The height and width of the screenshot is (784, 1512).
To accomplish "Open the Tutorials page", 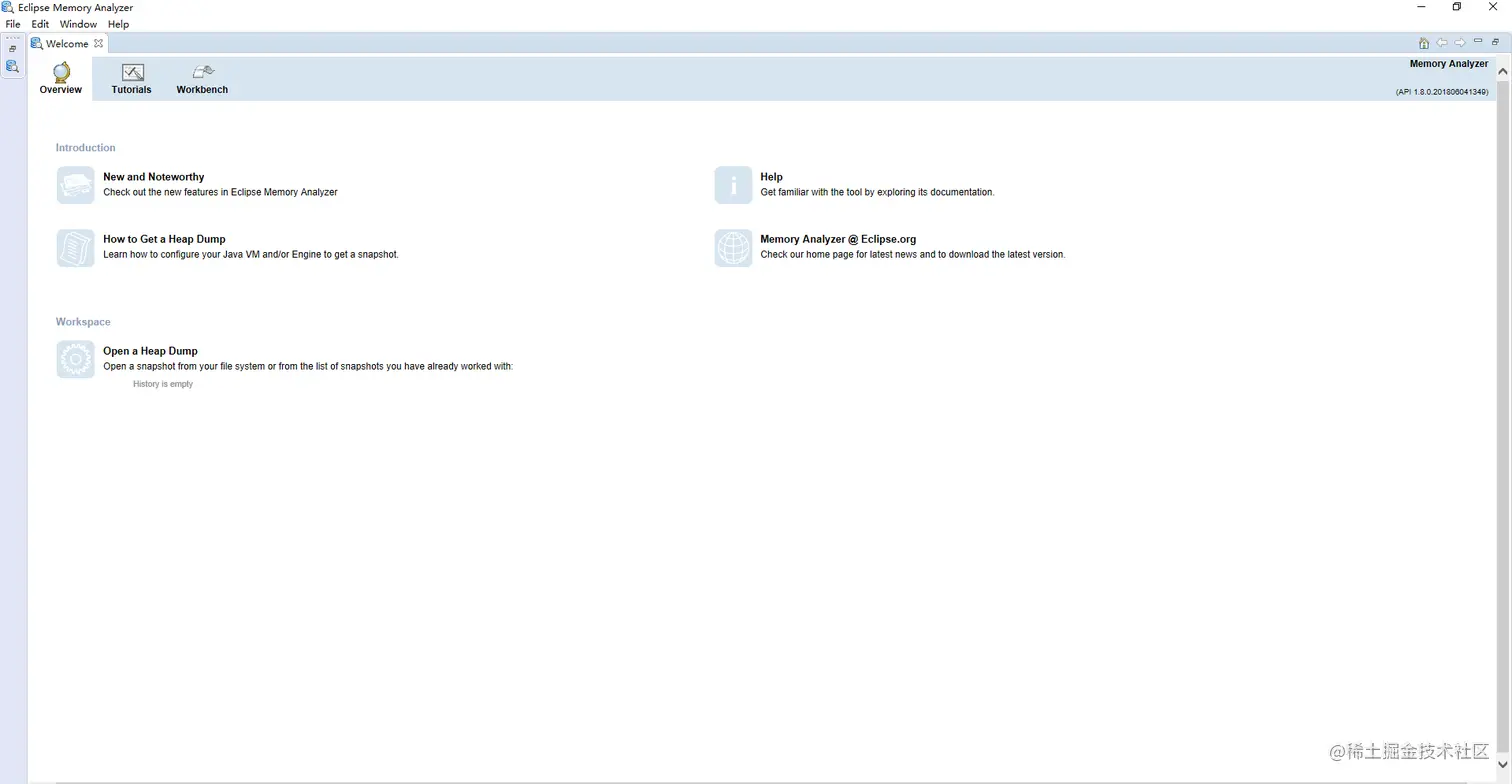I will pos(131,78).
